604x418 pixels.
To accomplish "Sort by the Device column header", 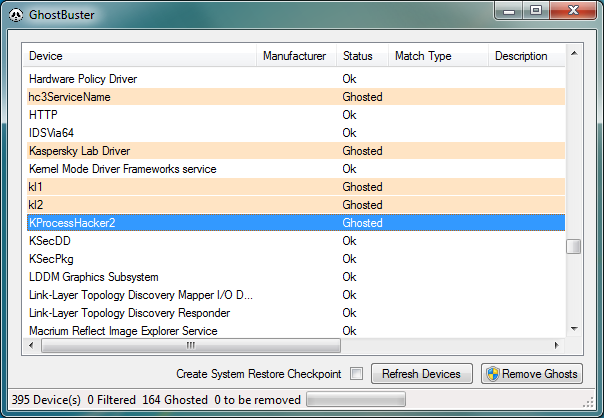I will pyautogui.click(x=140, y=56).
